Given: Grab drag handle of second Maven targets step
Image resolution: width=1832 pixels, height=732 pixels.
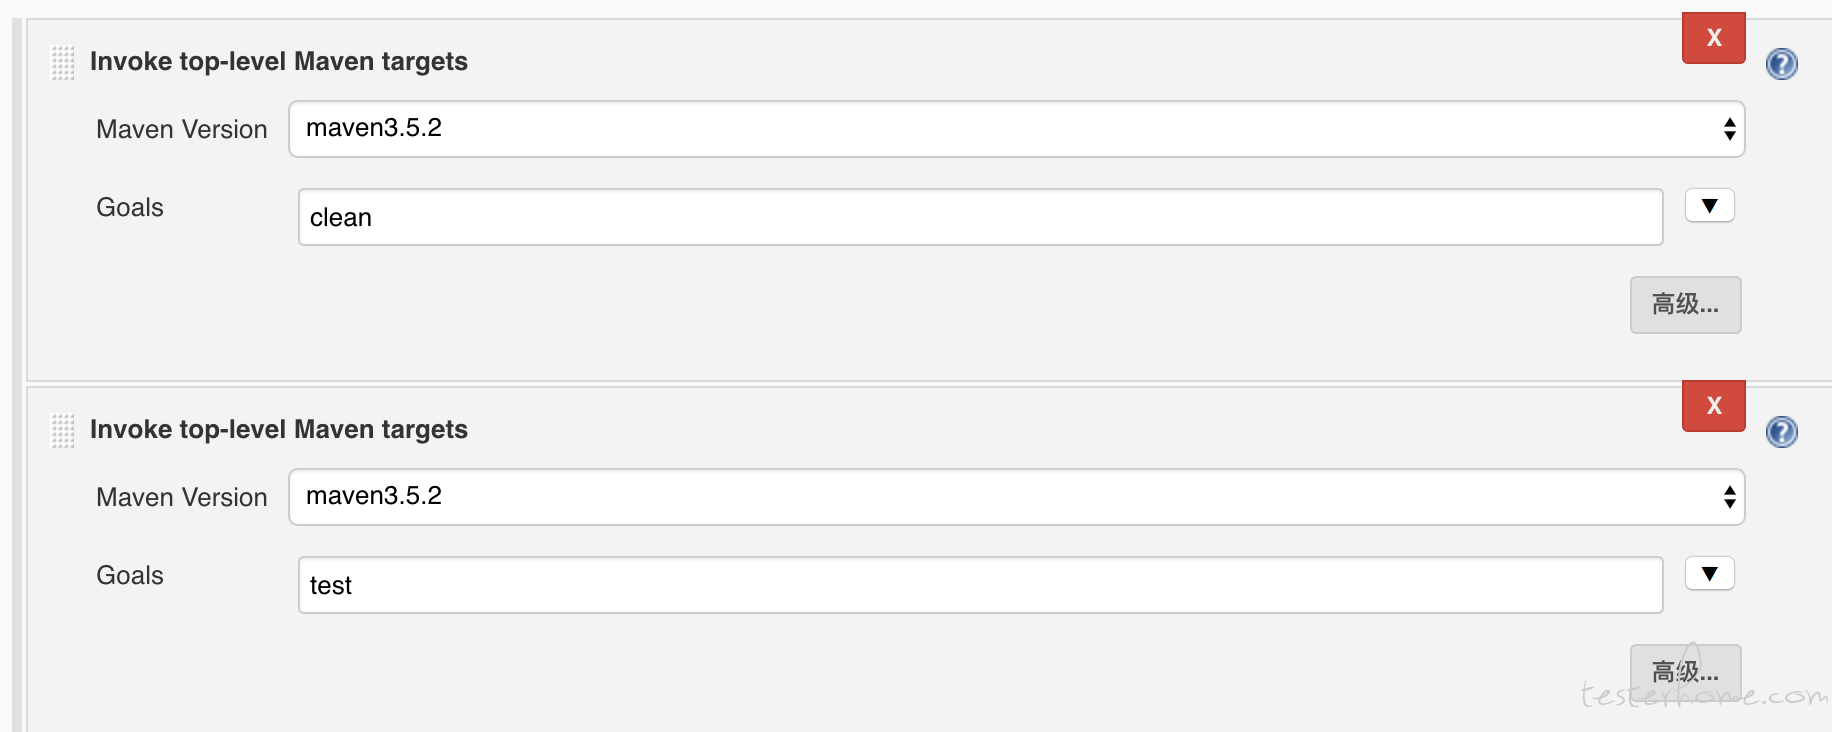Looking at the screenshot, I should (x=63, y=431).
